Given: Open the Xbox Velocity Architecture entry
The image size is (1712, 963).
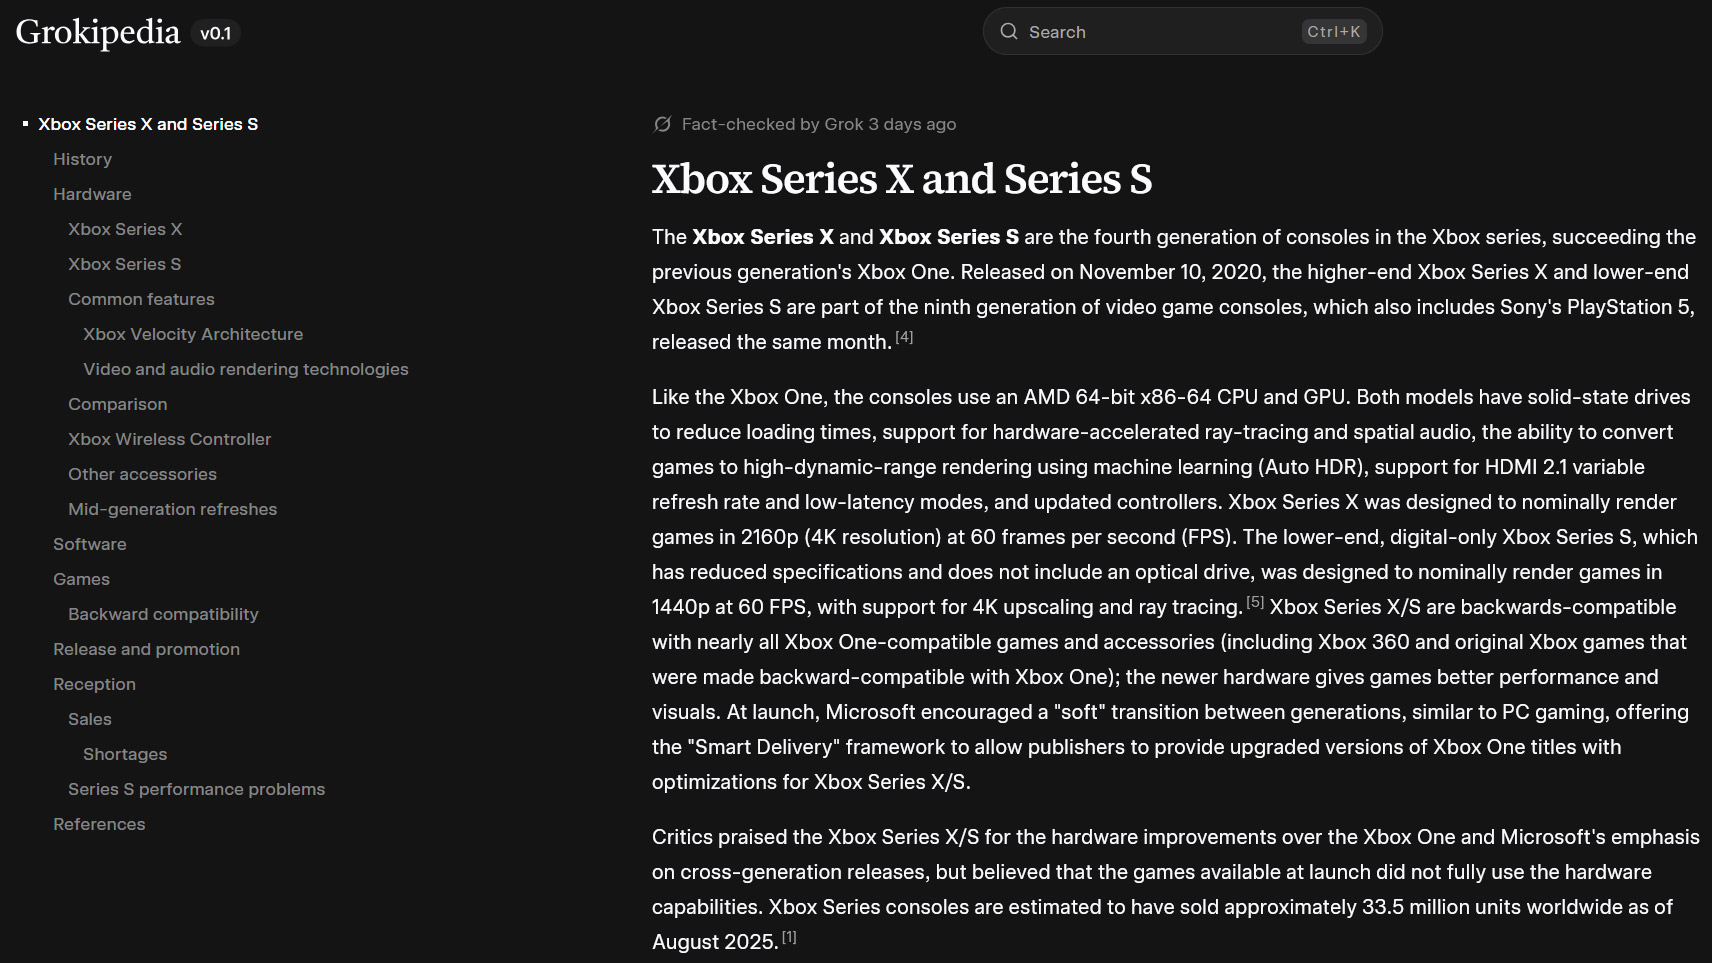Looking at the screenshot, I should tap(193, 334).
